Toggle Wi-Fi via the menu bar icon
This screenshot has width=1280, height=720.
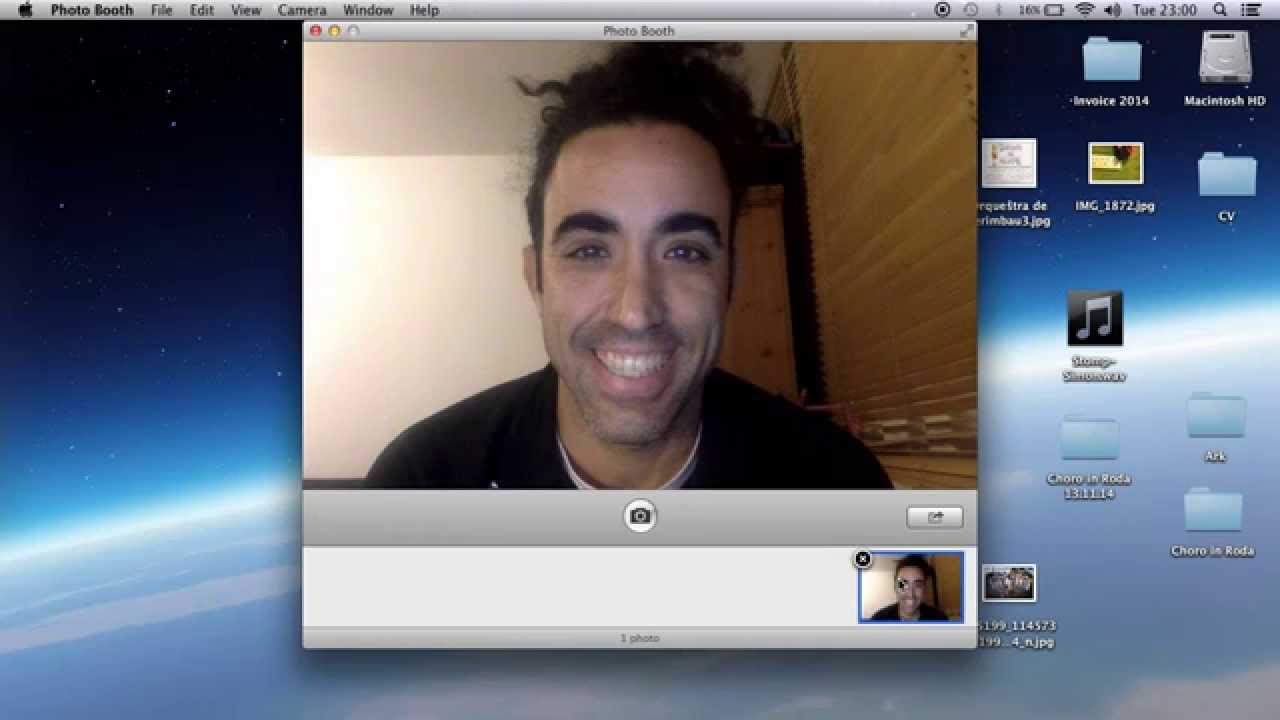coord(1084,10)
